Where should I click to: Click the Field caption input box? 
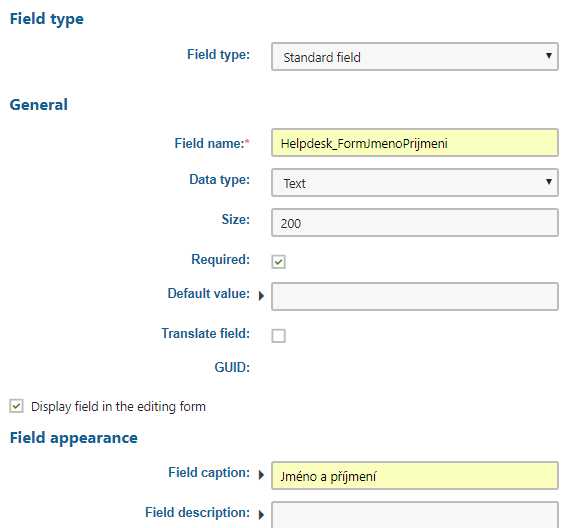pyautogui.click(x=415, y=475)
